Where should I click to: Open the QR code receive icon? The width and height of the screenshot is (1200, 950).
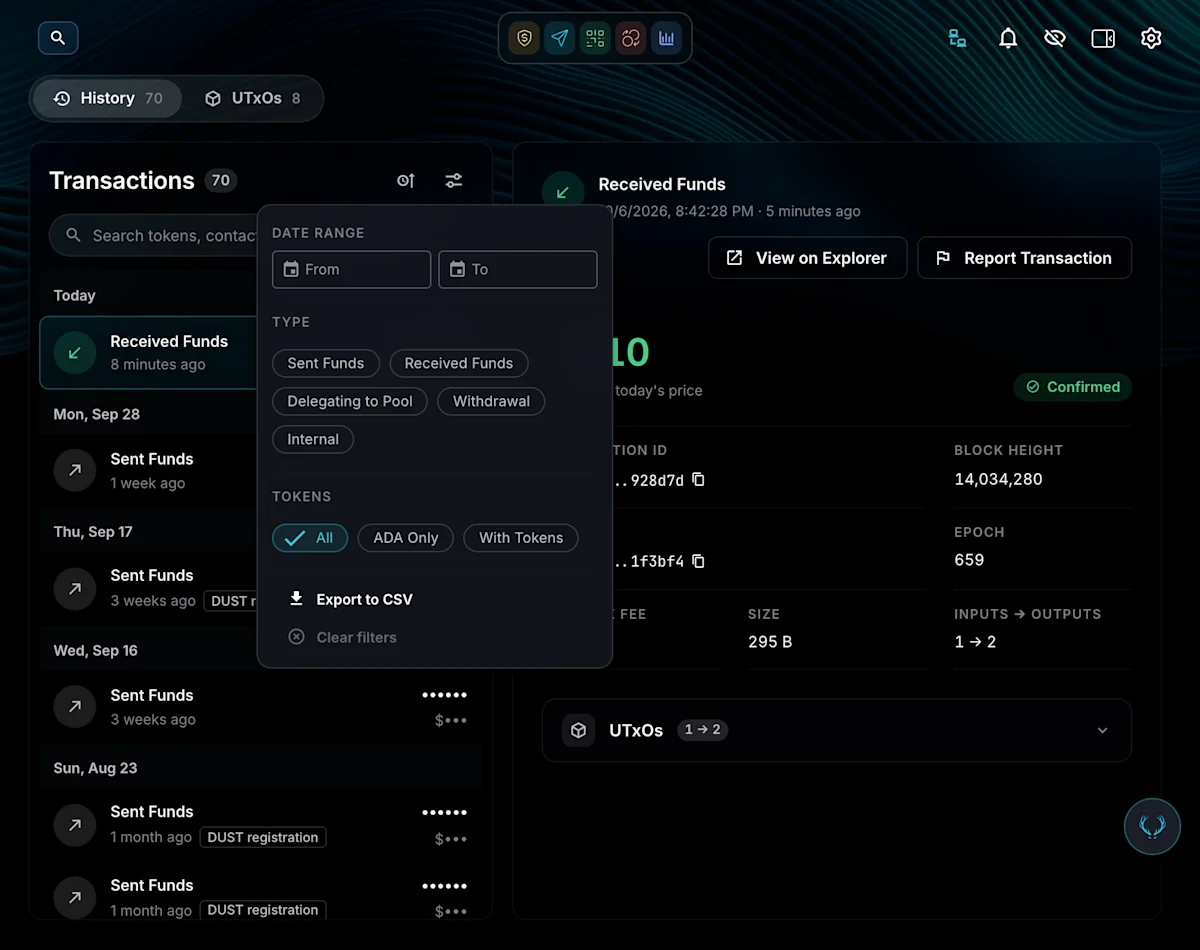[595, 38]
